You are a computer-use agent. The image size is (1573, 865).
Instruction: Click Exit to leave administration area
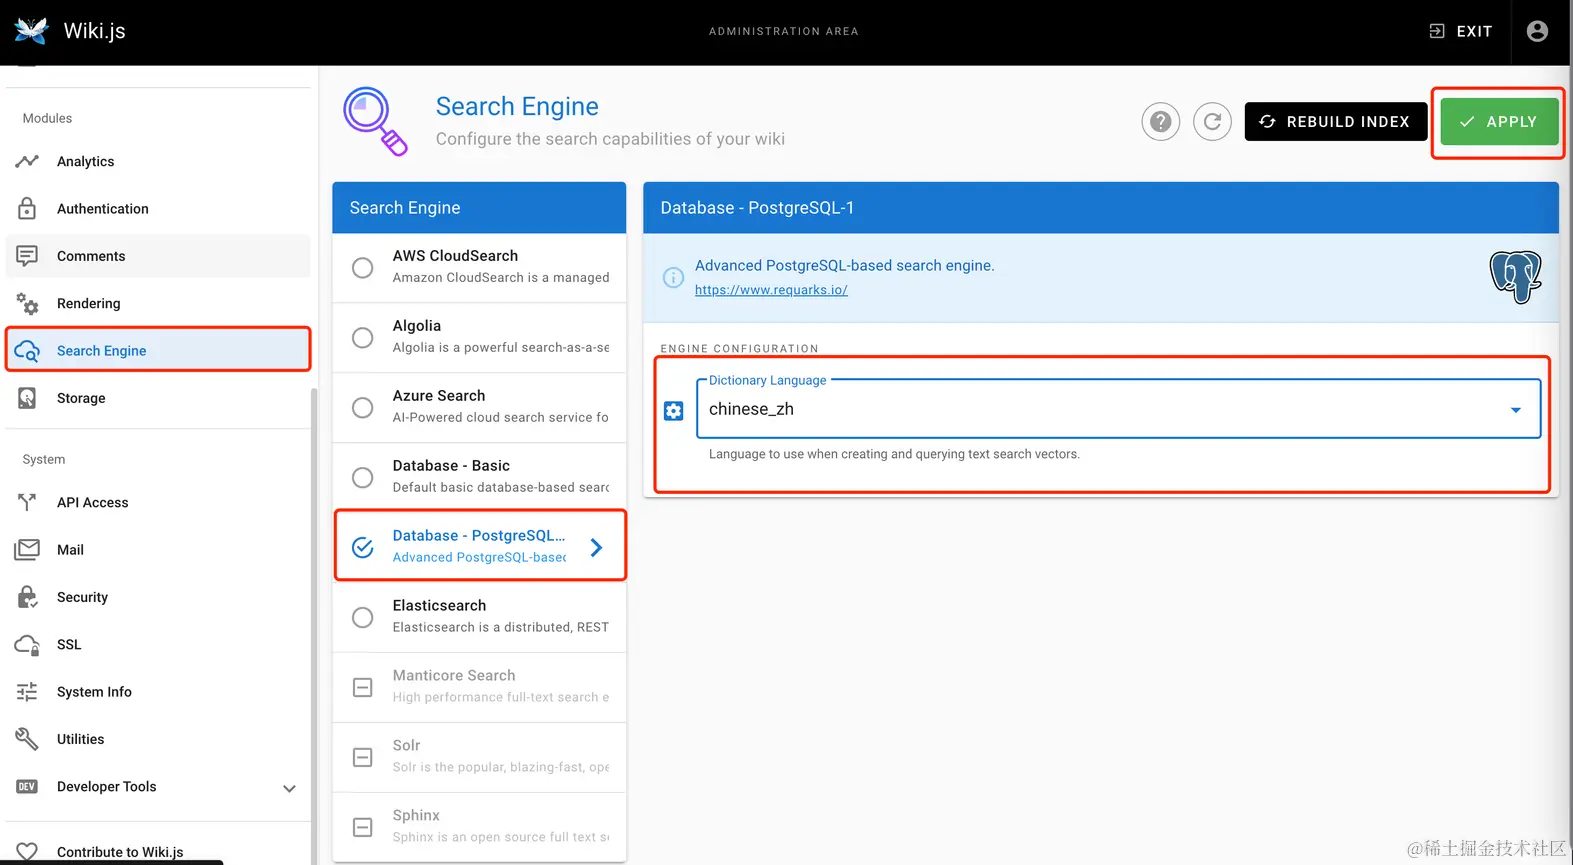(x=1460, y=31)
